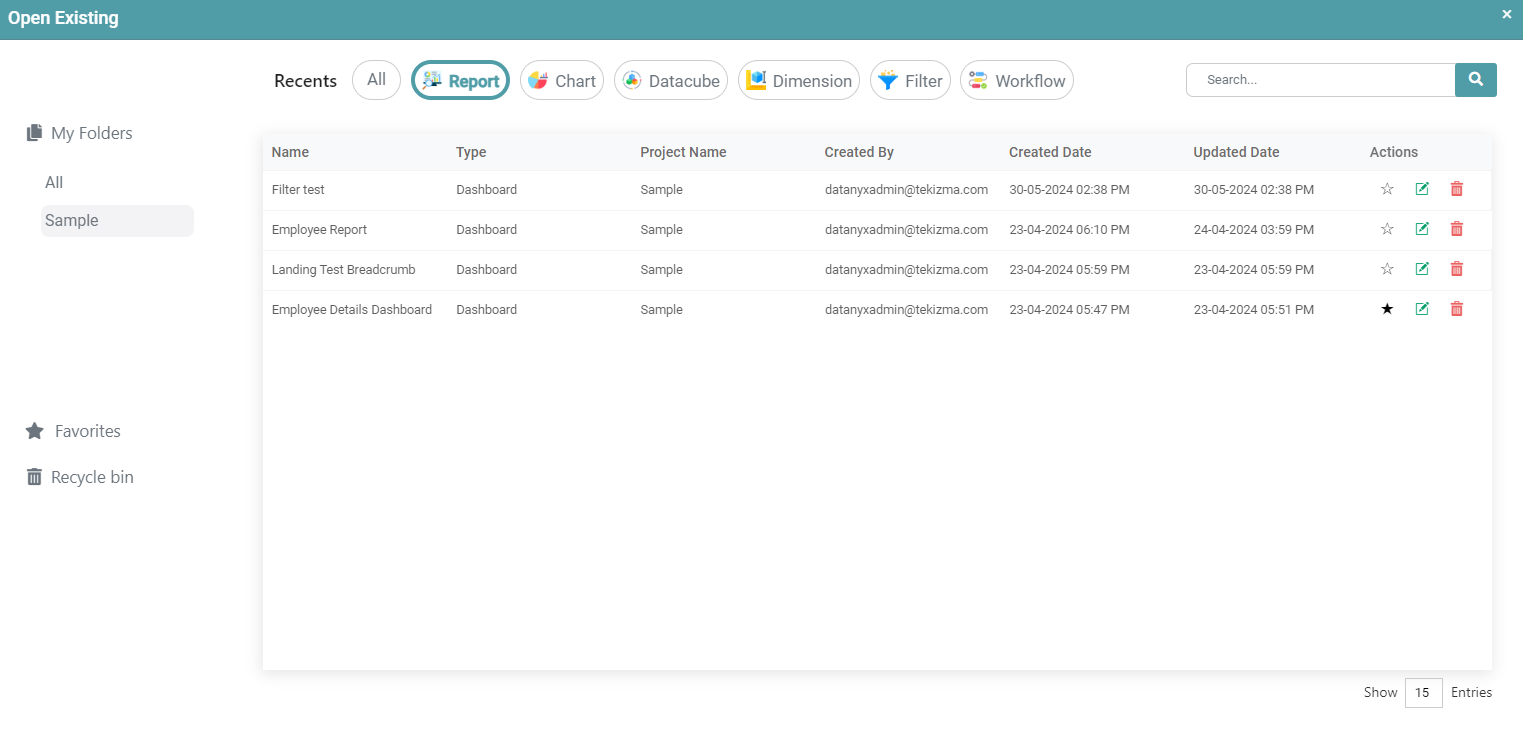Screen dimensions: 1523x755
Task: Open the Favorites section
Action: 87,431
